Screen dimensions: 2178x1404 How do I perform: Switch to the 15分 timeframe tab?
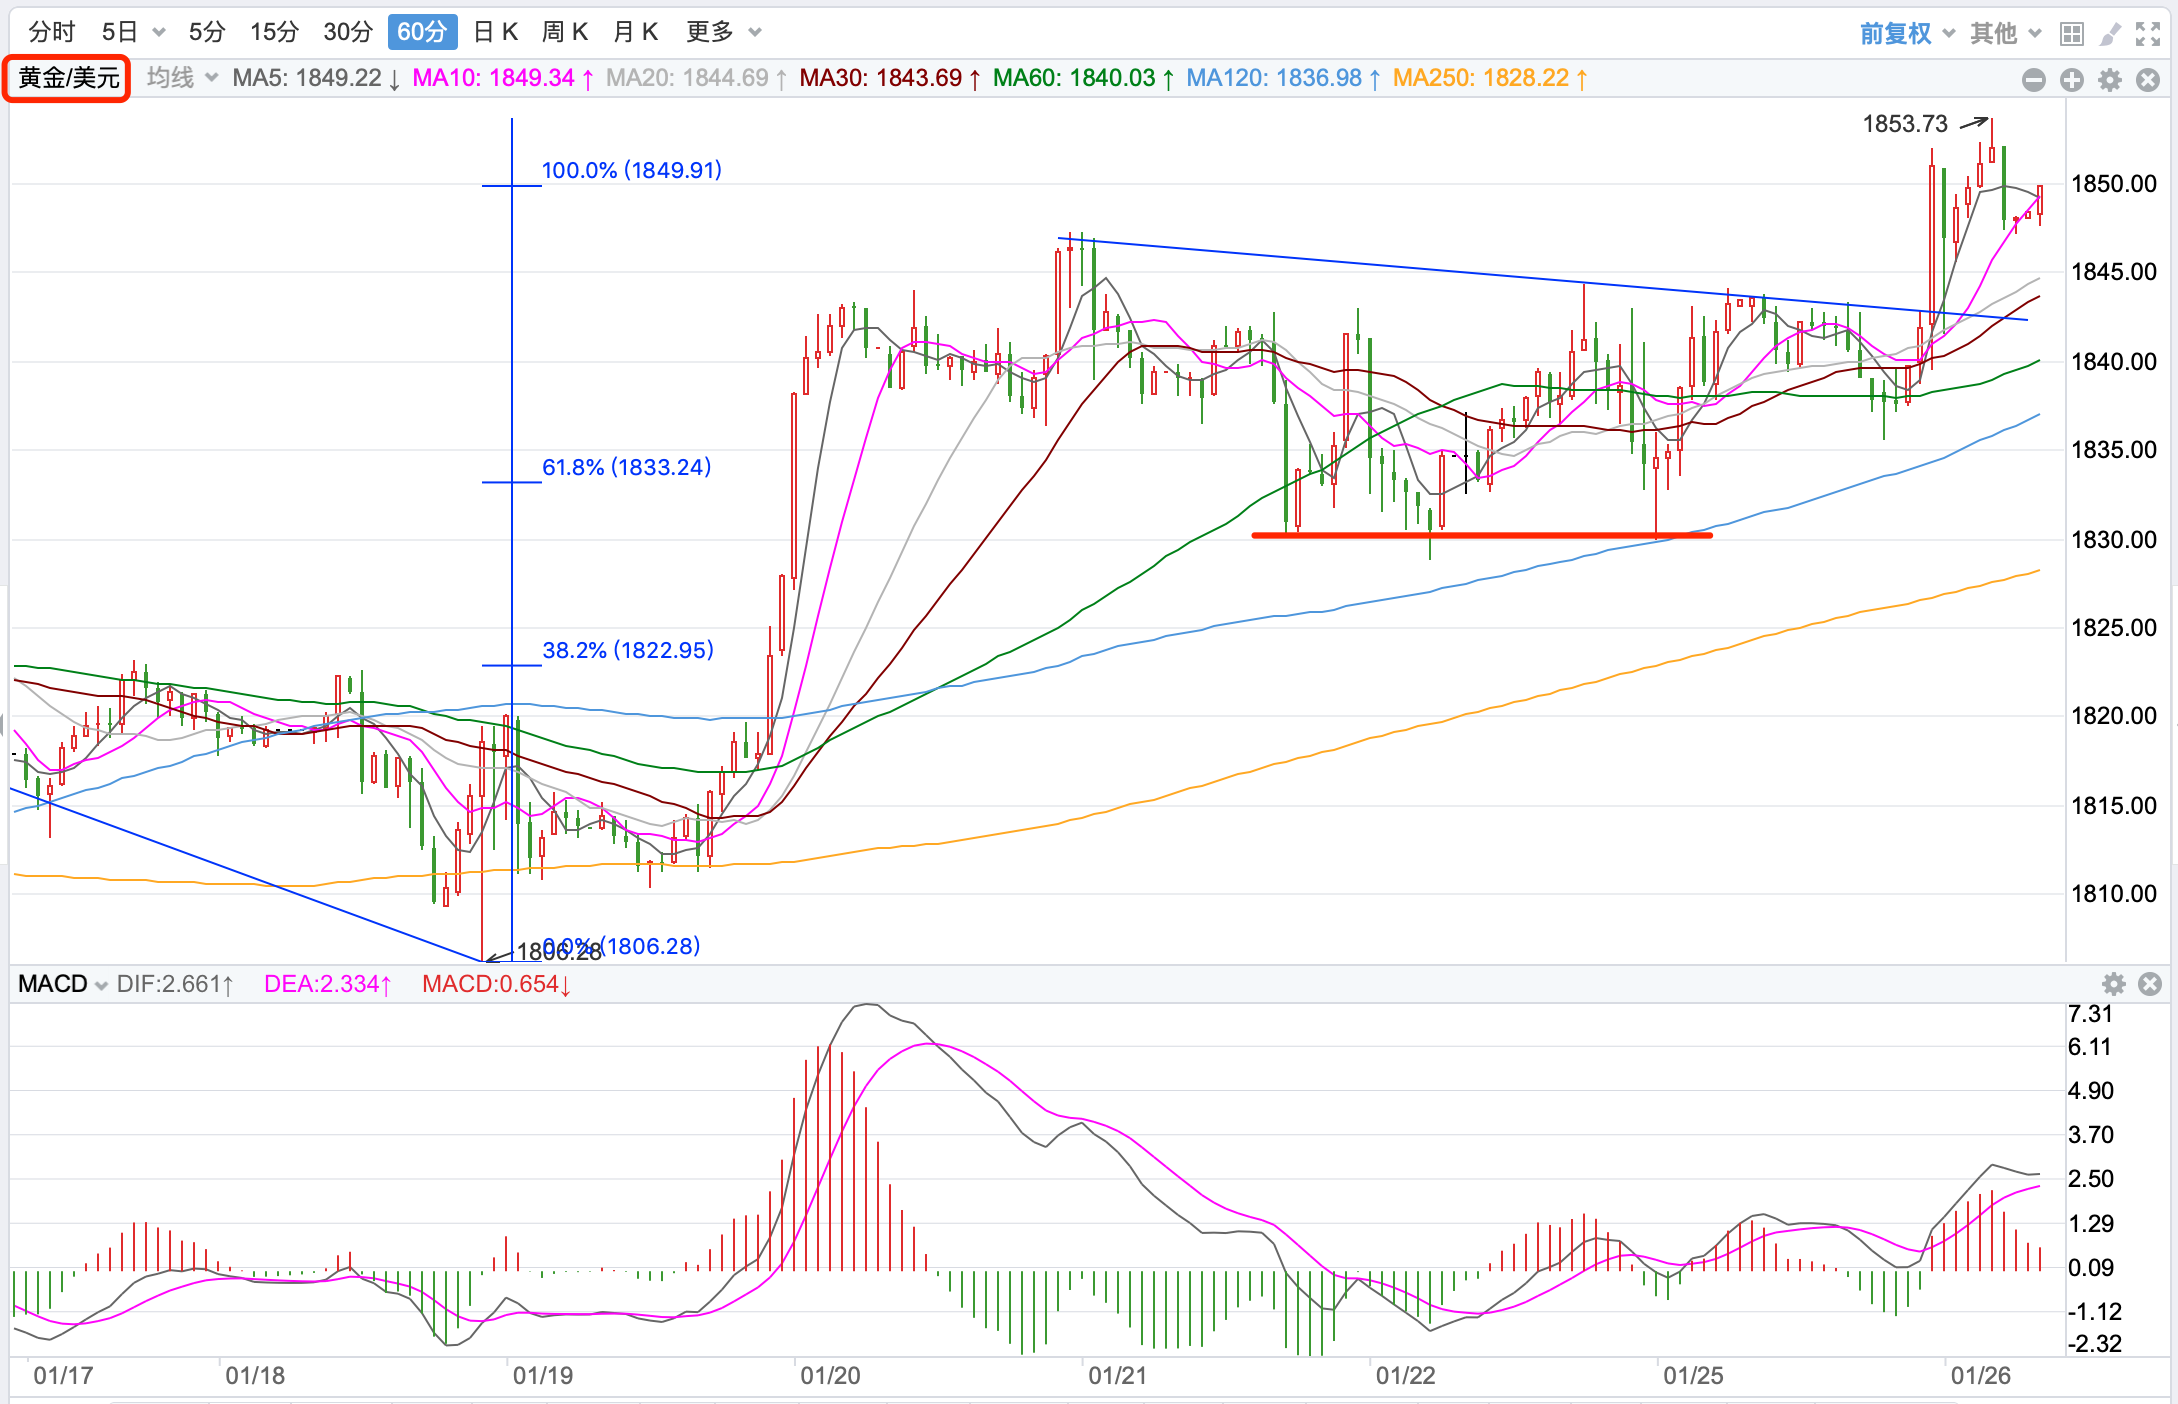click(274, 32)
